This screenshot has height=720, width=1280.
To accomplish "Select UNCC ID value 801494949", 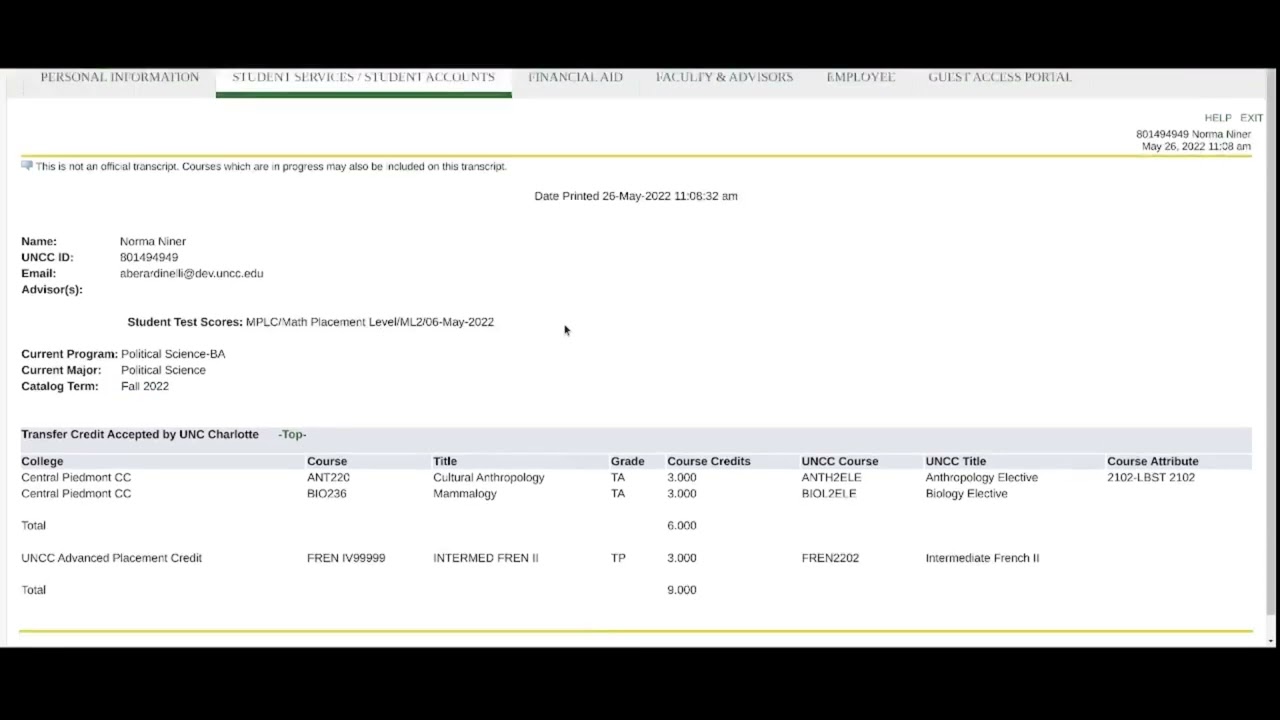I will point(149,257).
